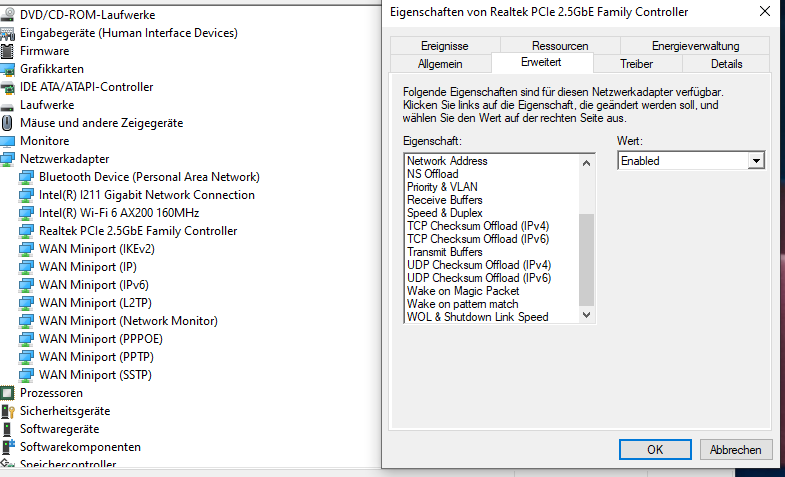The image size is (785, 477).
Task: Select the Prozessoren category label
Action: pyautogui.click(x=51, y=393)
